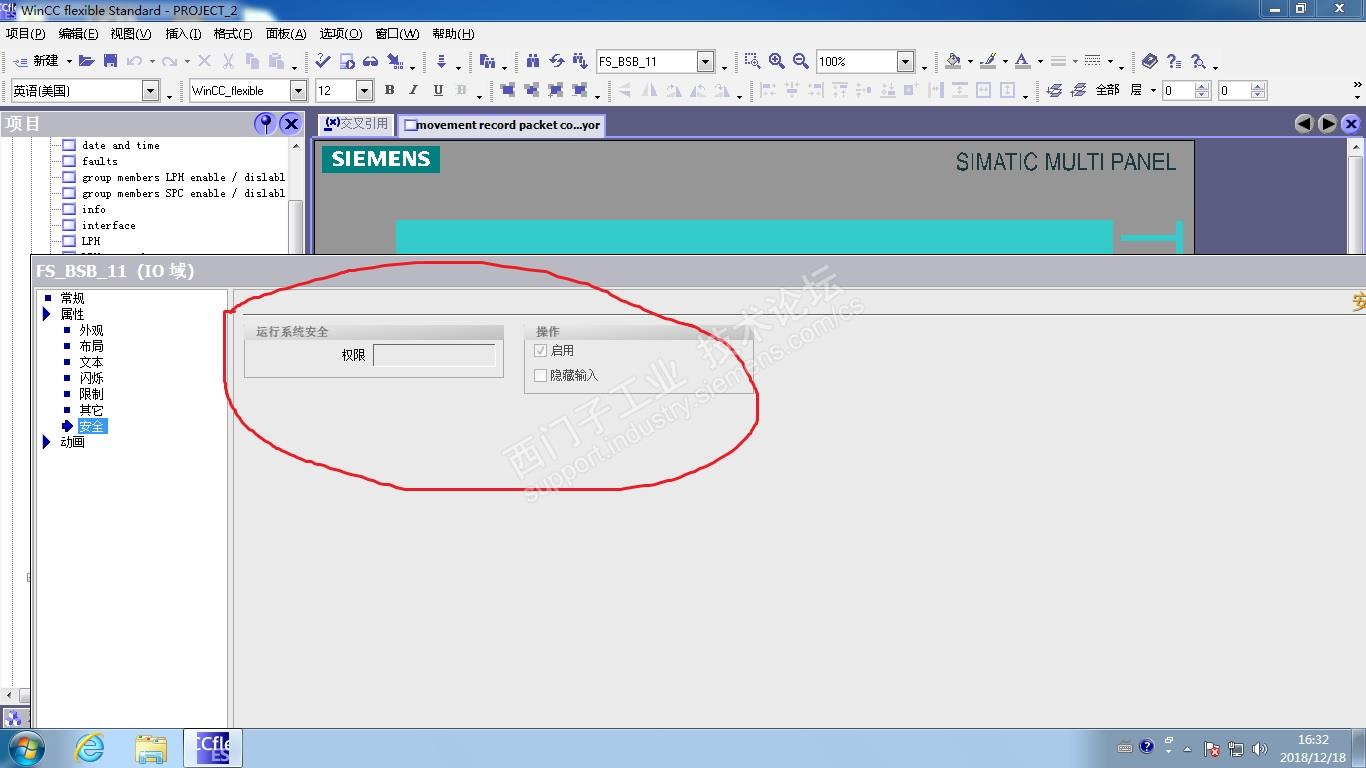Click the 新建 new button
1366x768 pixels.
[37, 61]
